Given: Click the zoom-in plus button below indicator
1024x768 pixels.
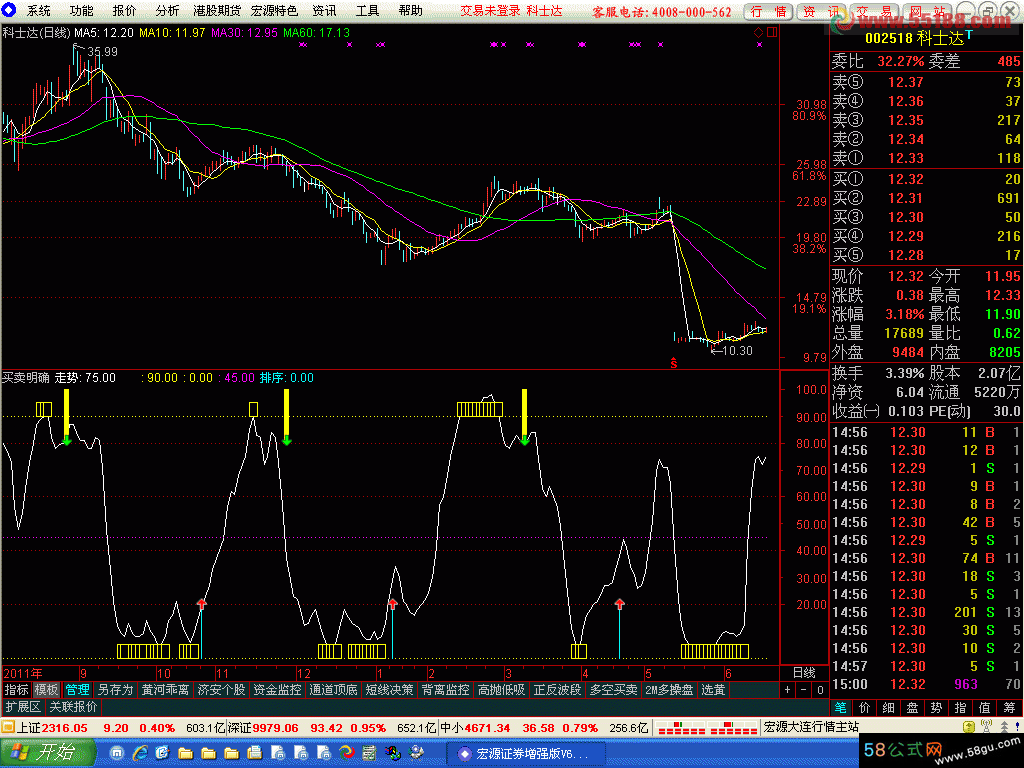Looking at the screenshot, I should 787,690.
